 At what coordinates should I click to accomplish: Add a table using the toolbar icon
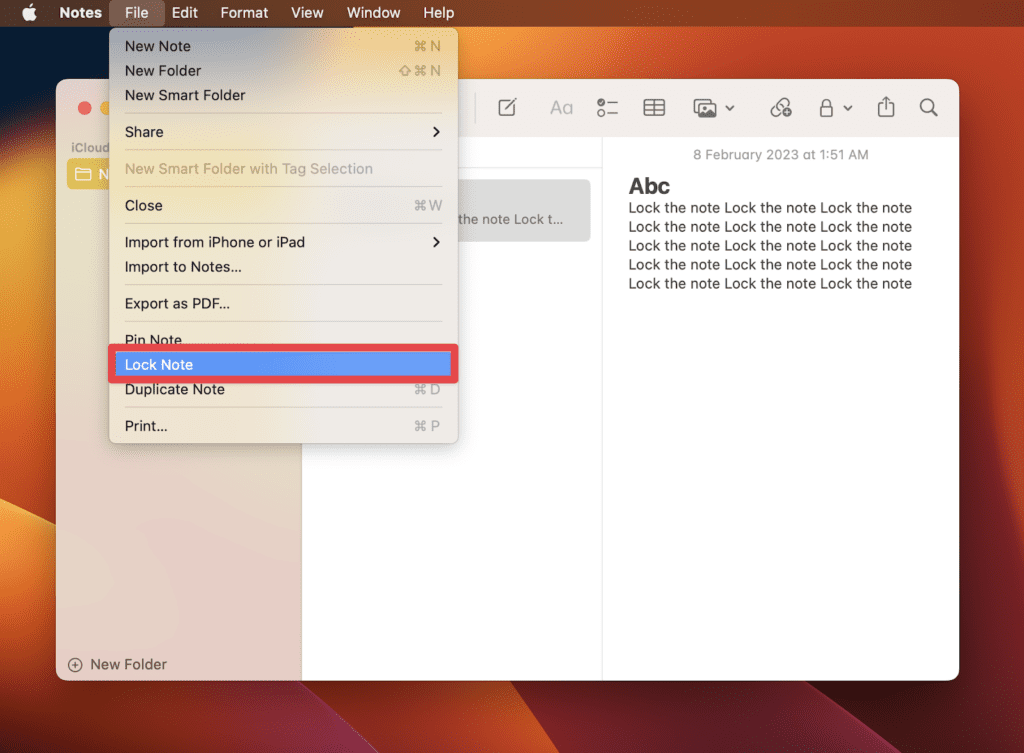(x=654, y=108)
